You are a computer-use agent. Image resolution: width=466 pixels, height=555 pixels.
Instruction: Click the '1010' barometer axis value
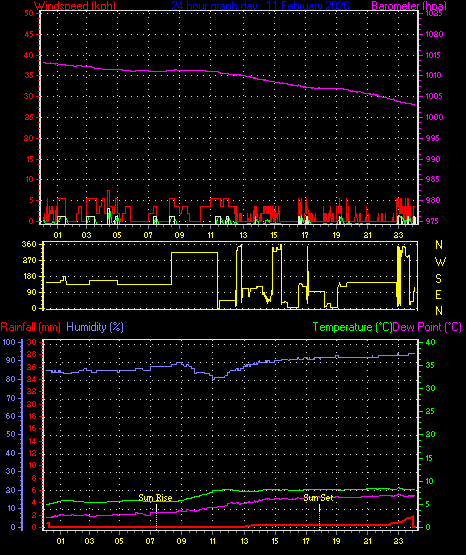click(x=433, y=75)
